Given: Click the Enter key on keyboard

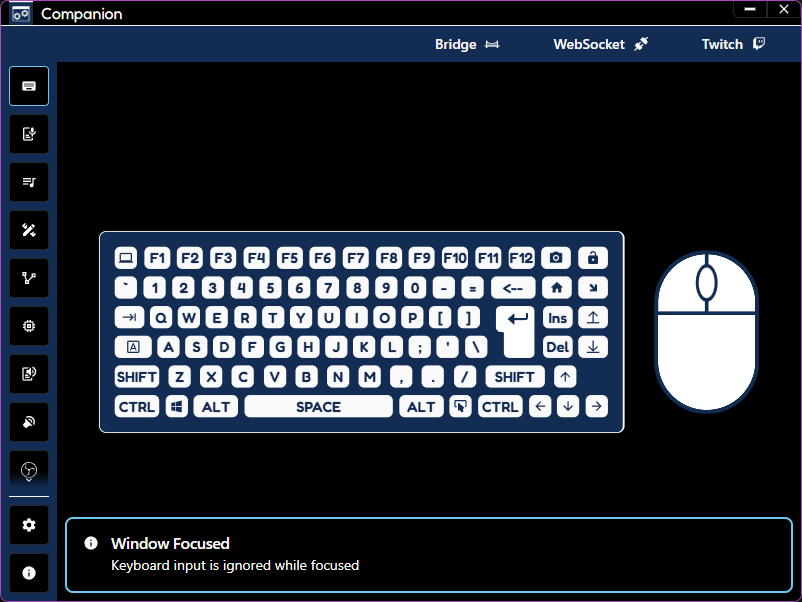Looking at the screenshot, I should tap(517, 331).
